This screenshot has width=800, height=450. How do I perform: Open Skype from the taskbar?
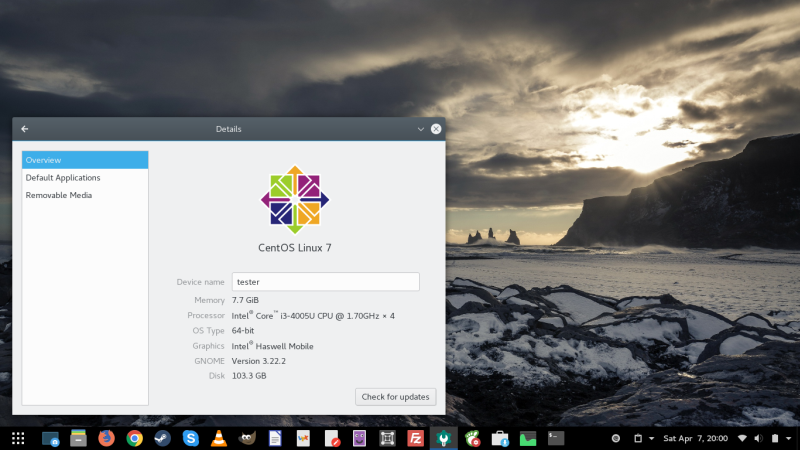coord(190,438)
